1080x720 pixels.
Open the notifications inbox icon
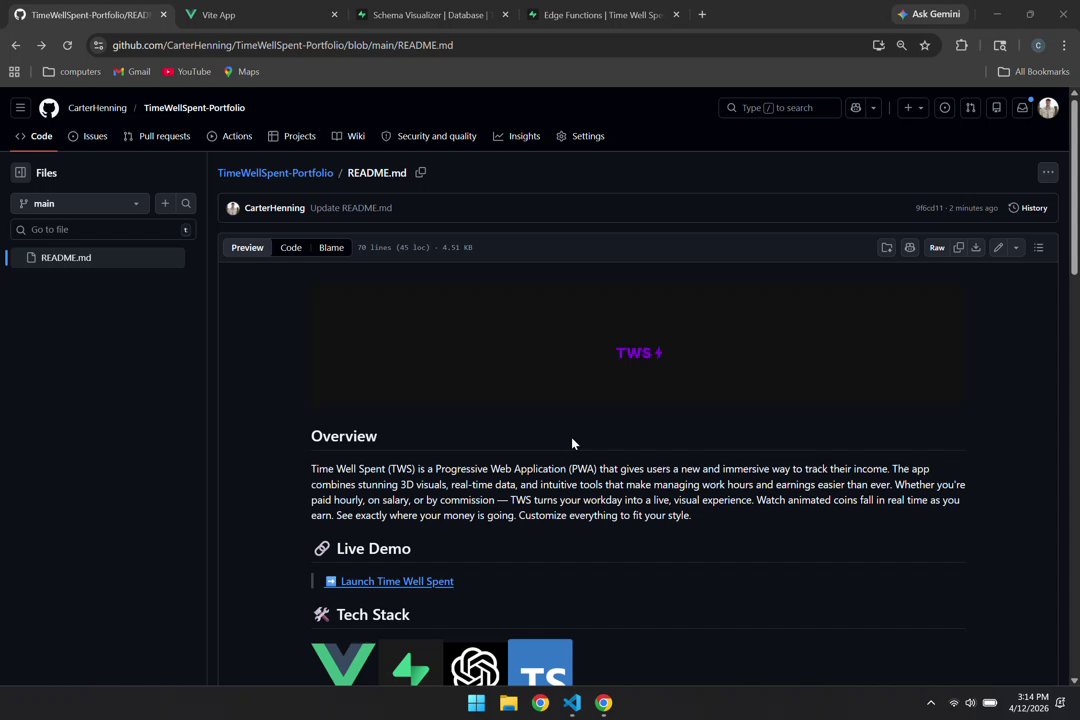(1023, 108)
